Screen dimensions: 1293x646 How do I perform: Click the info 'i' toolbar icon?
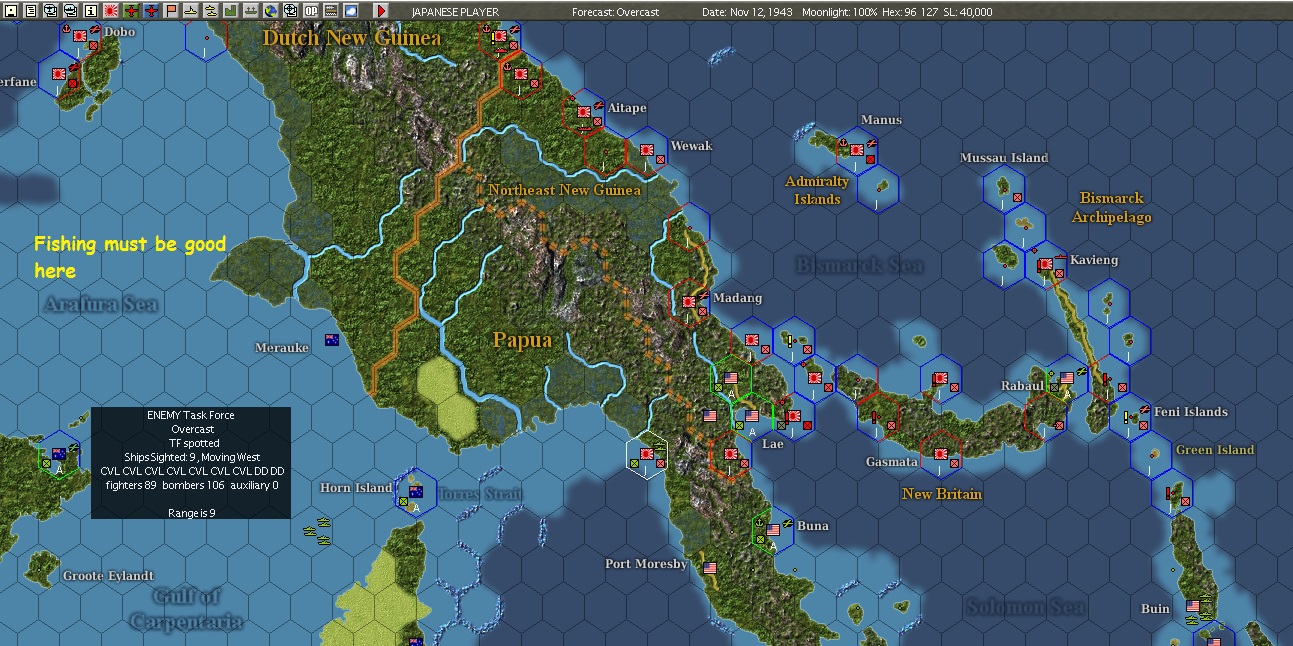pos(90,11)
